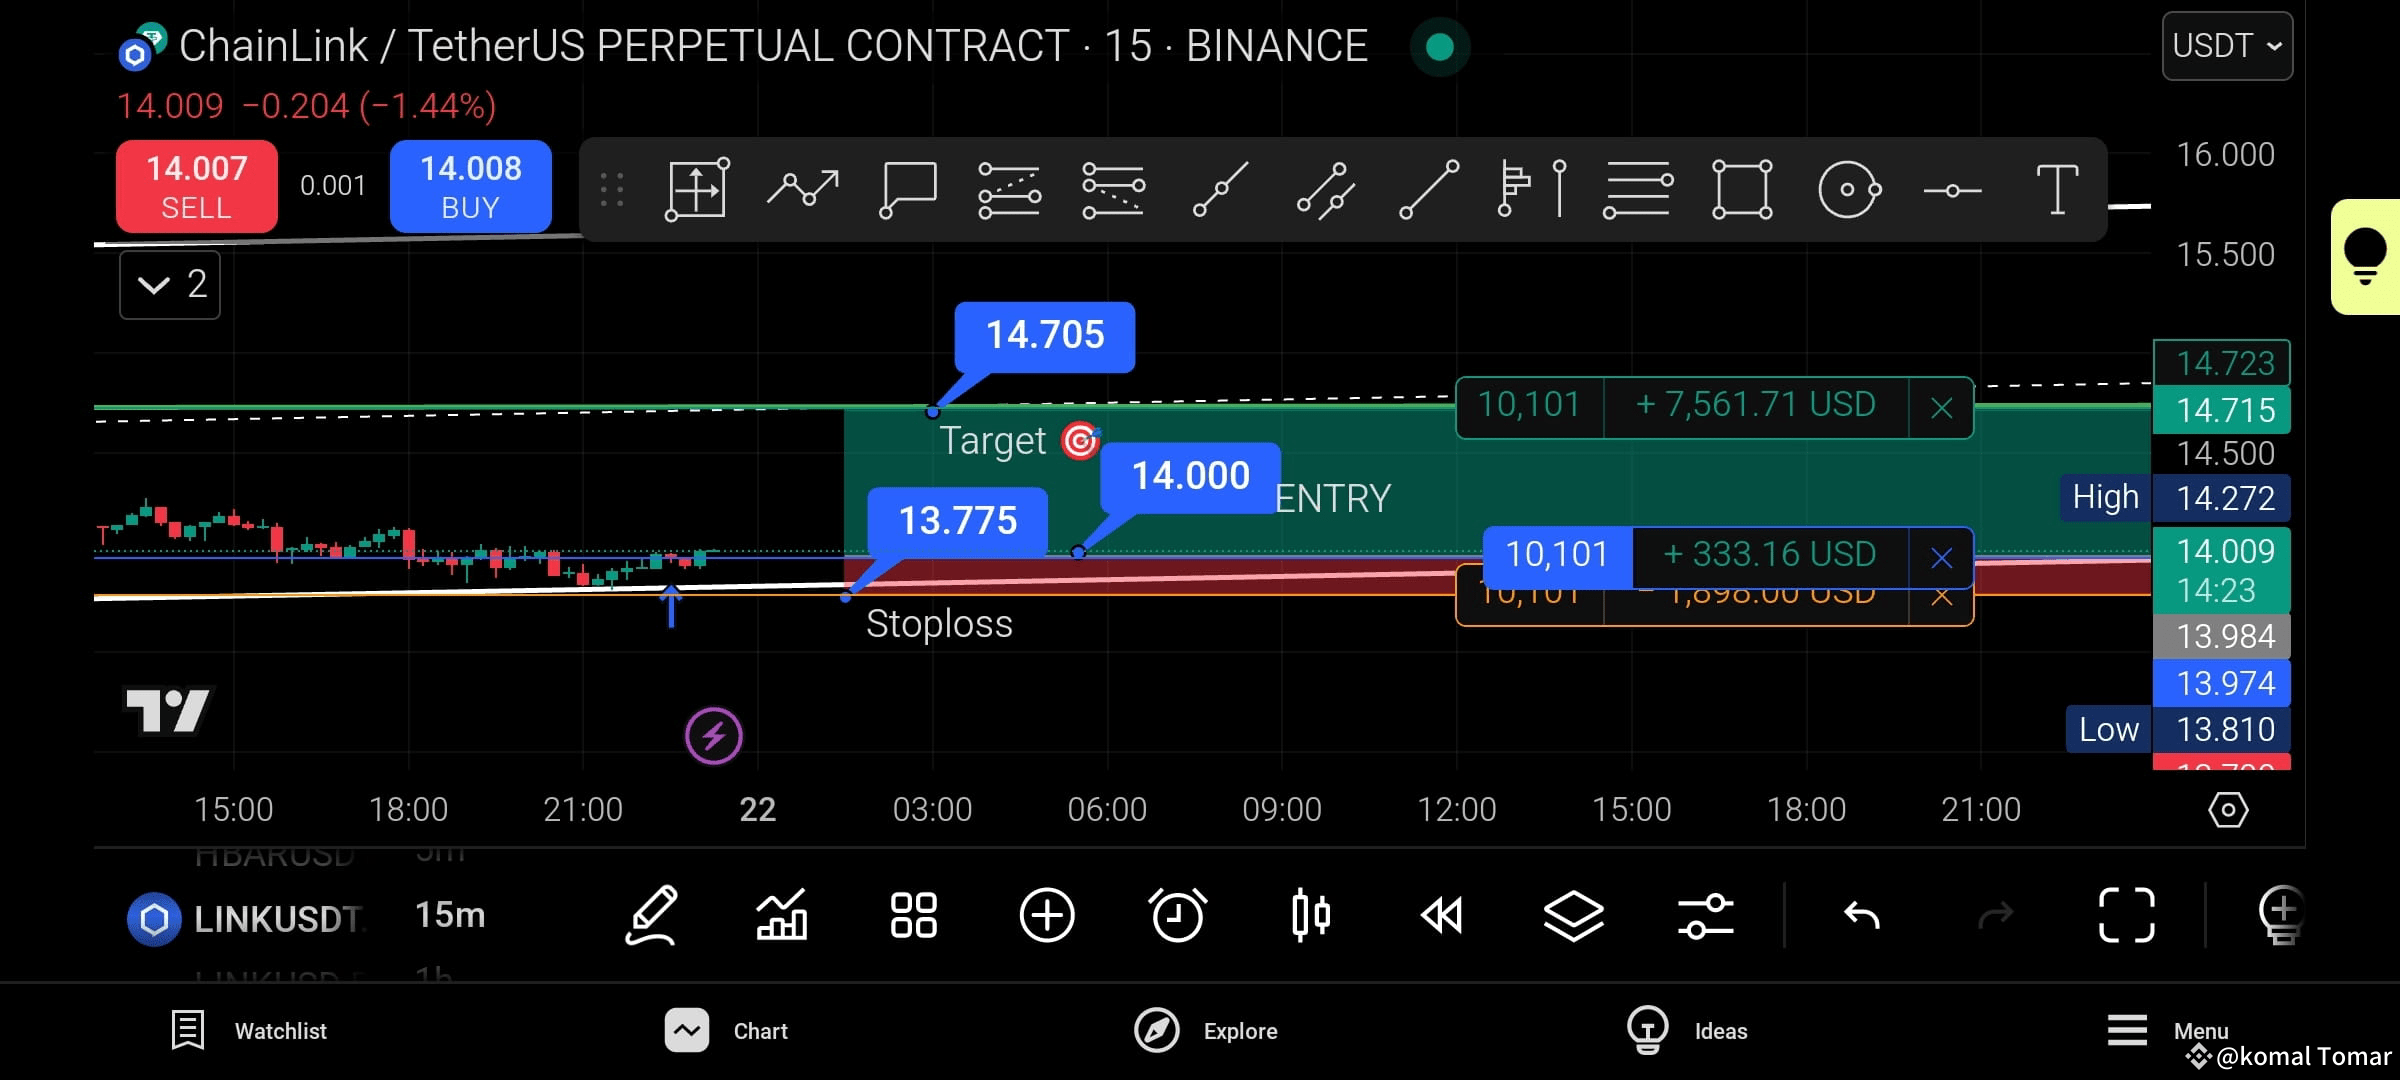This screenshot has width=2400, height=1080.
Task: Switch to the Explore tab
Action: pos(1205,1030)
